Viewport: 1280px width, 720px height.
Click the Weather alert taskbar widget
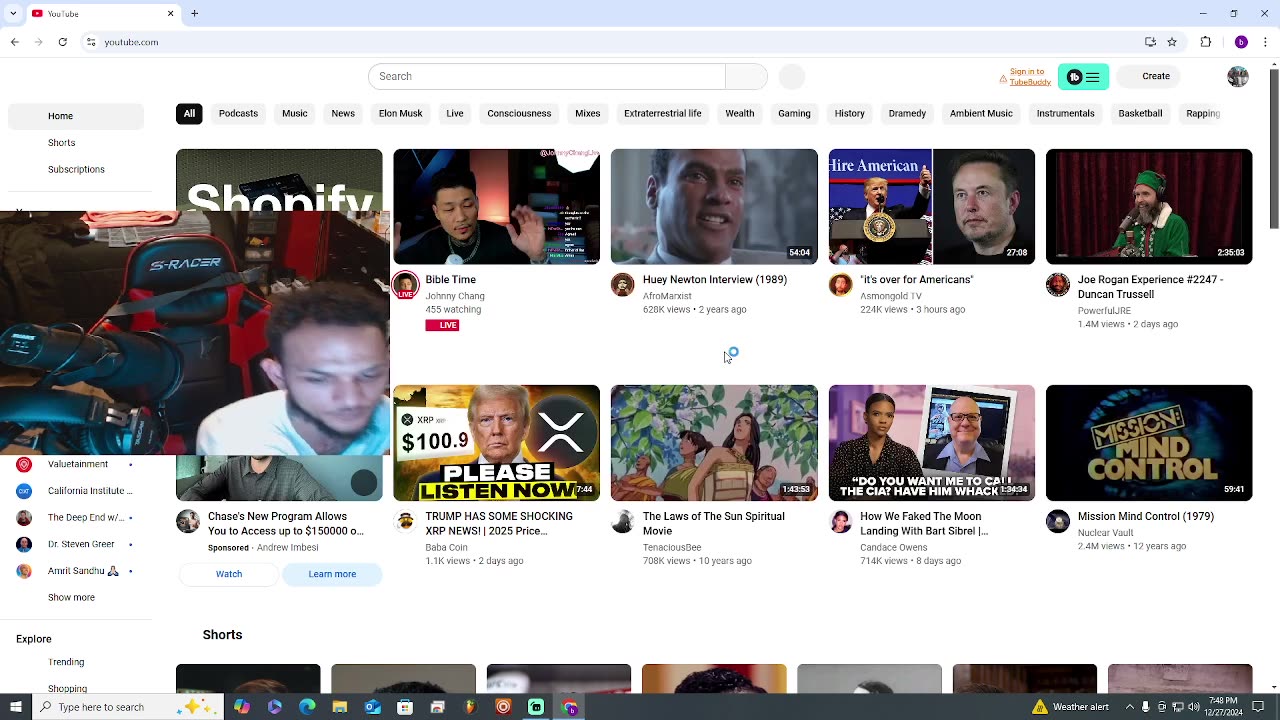click(x=1070, y=707)
